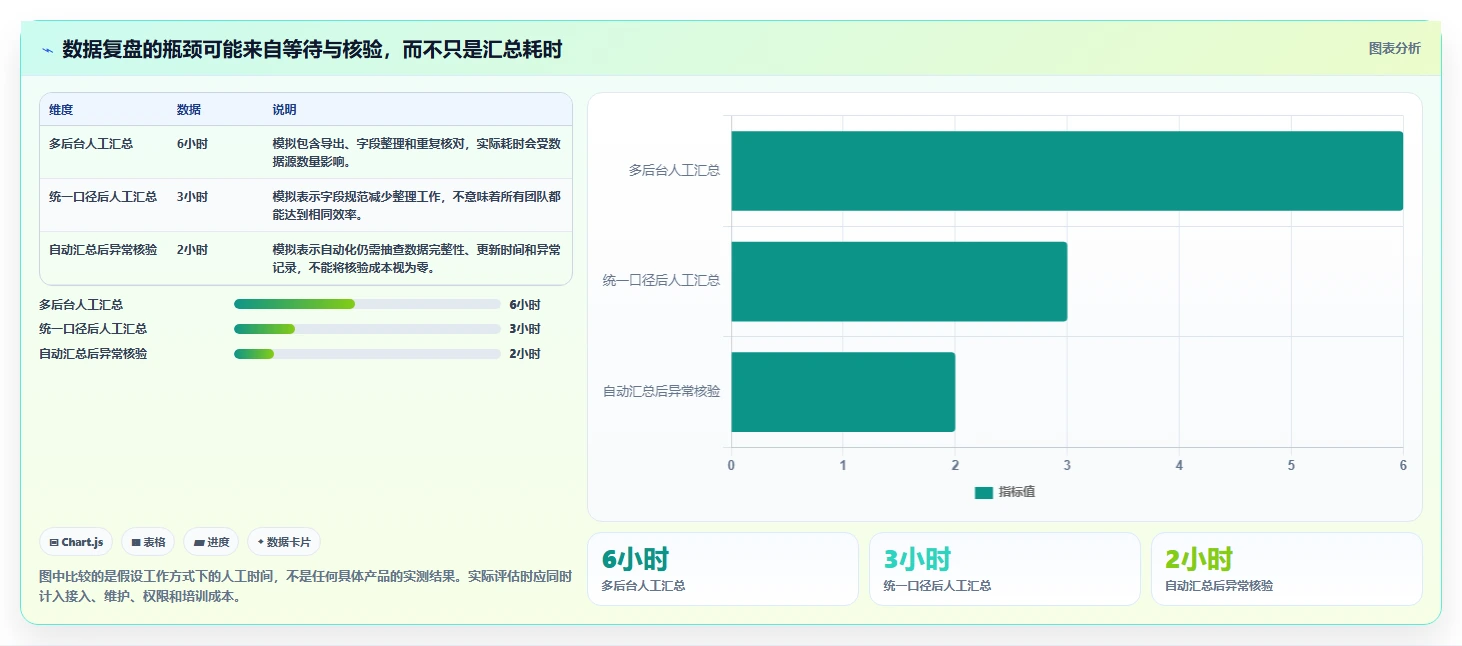Open the 3小时 data card
Image resolution: width=1462 pixels, height=646 pixels.
pyautogui.click(x=1004, y=569)
